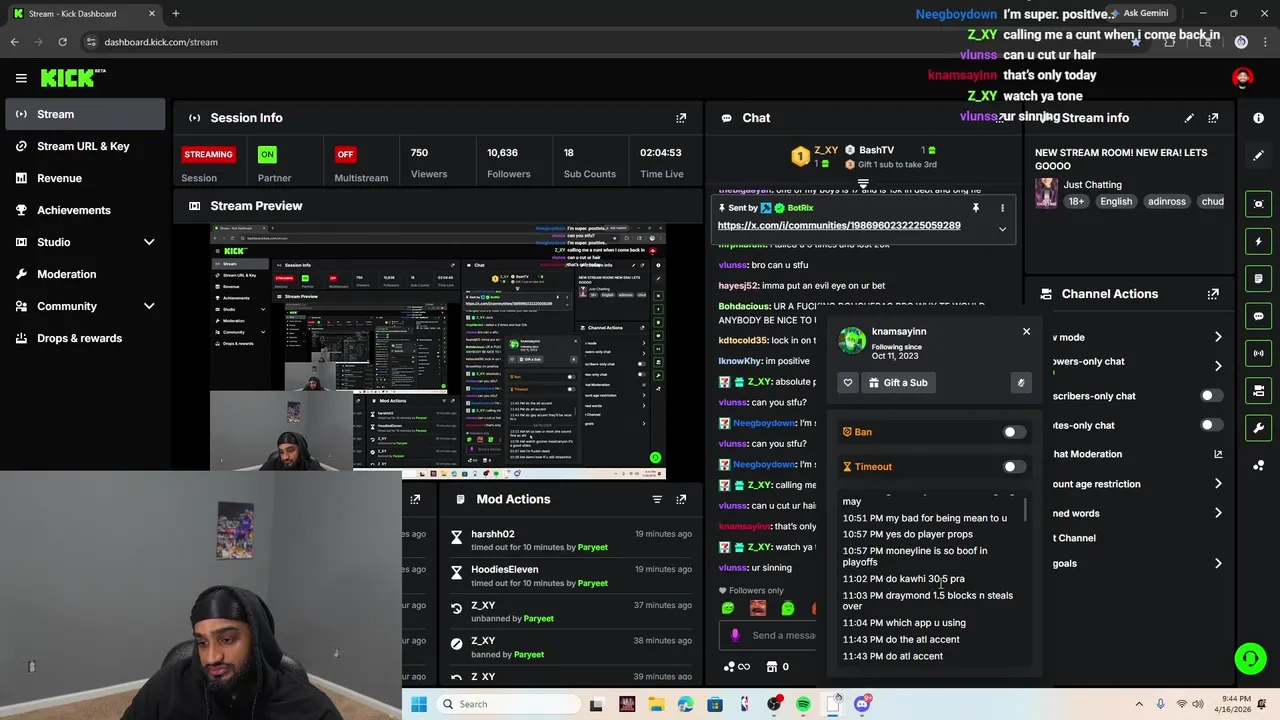Open the Stream sidebar item
Viewport: 1280px width, 720px height.
click(x=84, y=114)
